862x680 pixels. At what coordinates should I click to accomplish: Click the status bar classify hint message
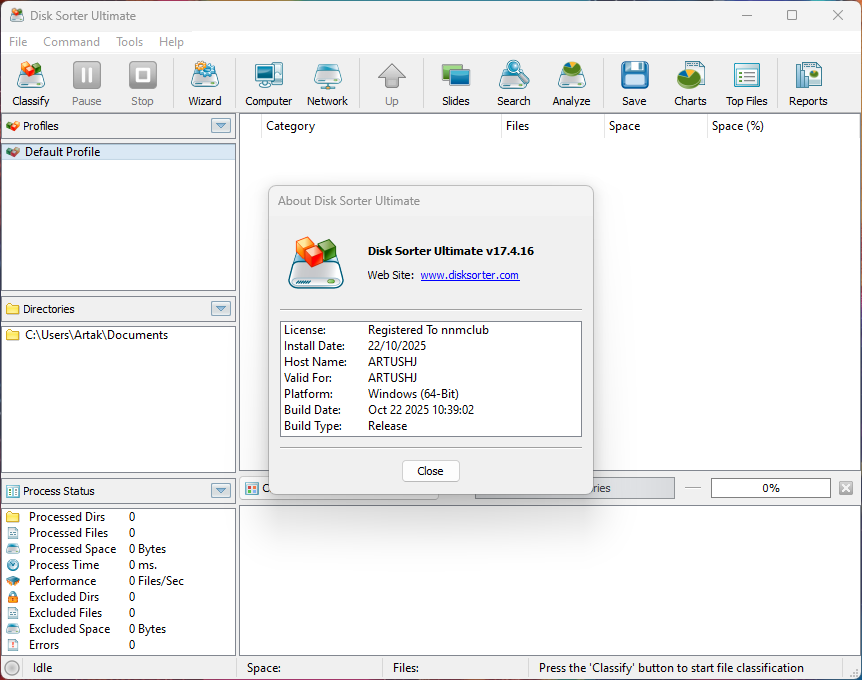(671, 668)
